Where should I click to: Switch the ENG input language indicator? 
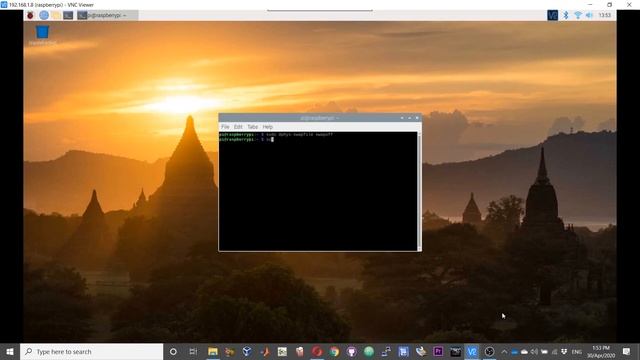[576, 351]
